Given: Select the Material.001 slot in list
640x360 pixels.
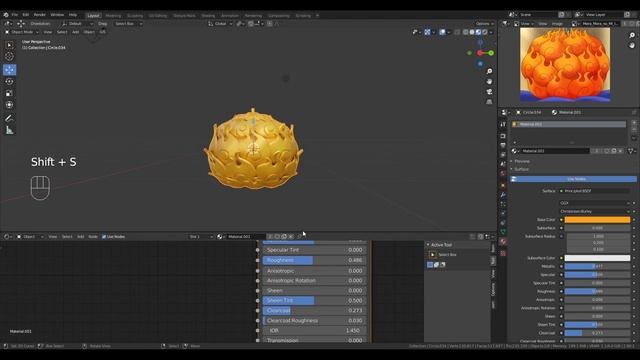Looking at the screenshot, I should click(569, 124).
